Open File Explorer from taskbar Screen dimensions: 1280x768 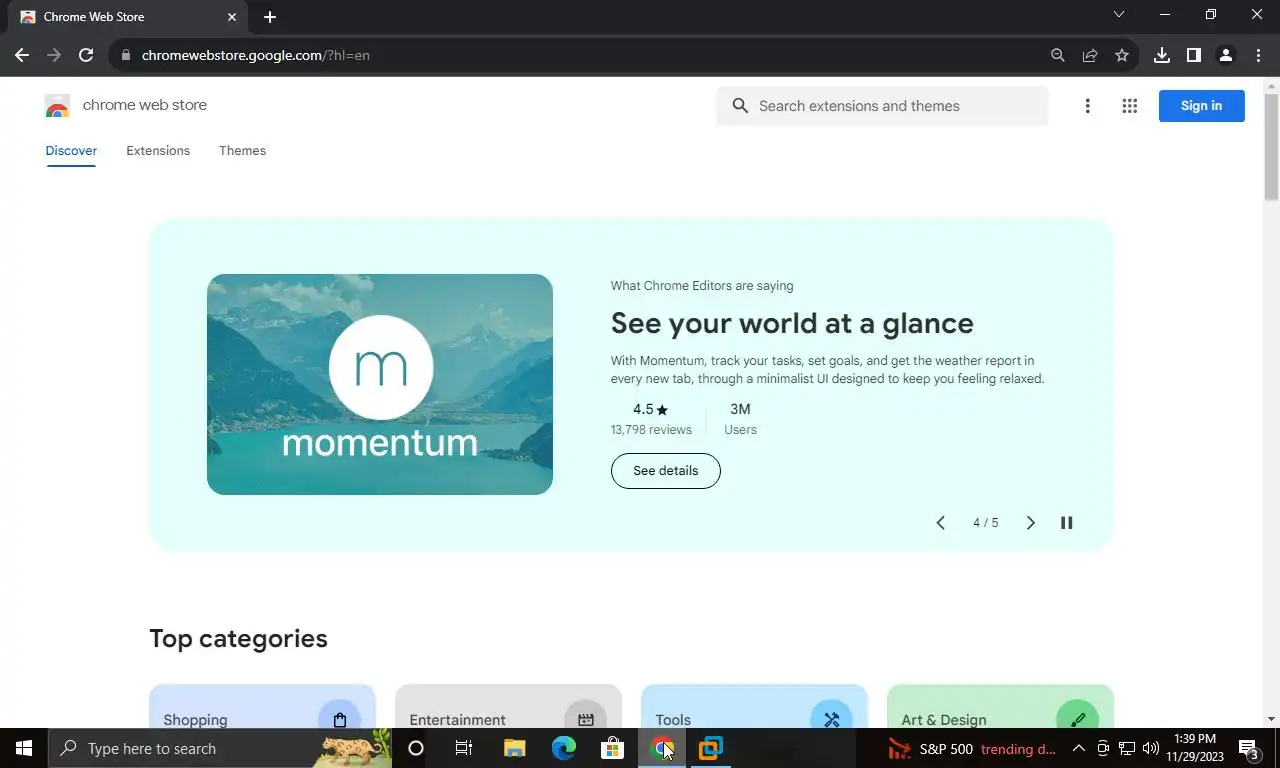pos(514,748)
